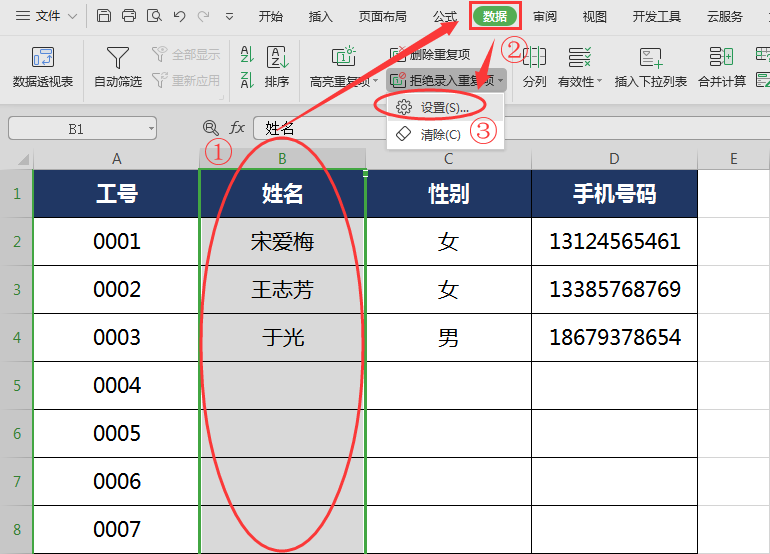Click the 数据透视表 icon
The height and width of the screenshot is (554, 770).
(x=43, y=57)
